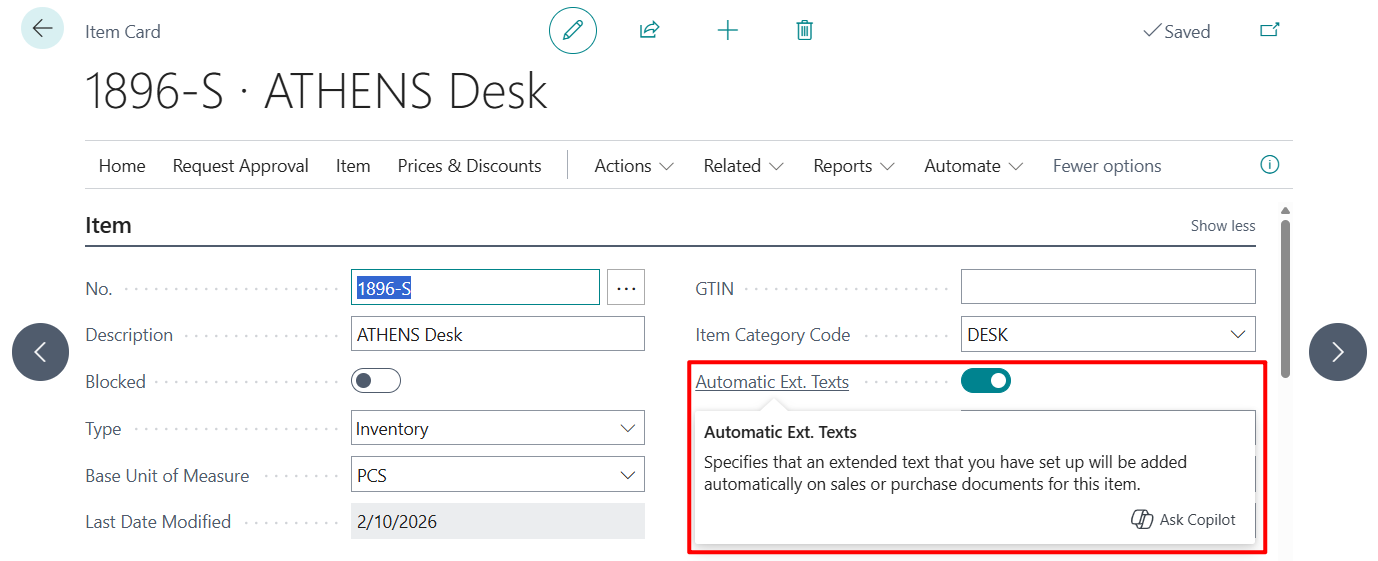This screenshot has width=1378, height=561.
Task: Open item card in new window
Action: pos(1269,31)
